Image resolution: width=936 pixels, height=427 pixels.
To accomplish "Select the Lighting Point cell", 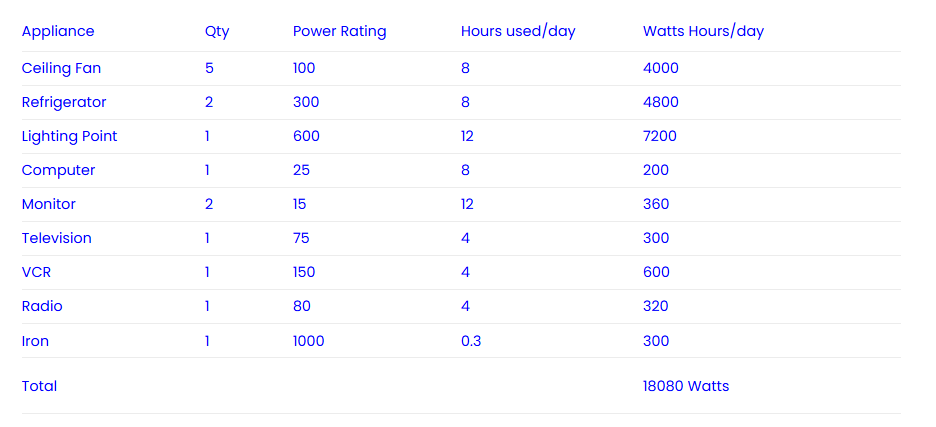I will tap(69, 136).
